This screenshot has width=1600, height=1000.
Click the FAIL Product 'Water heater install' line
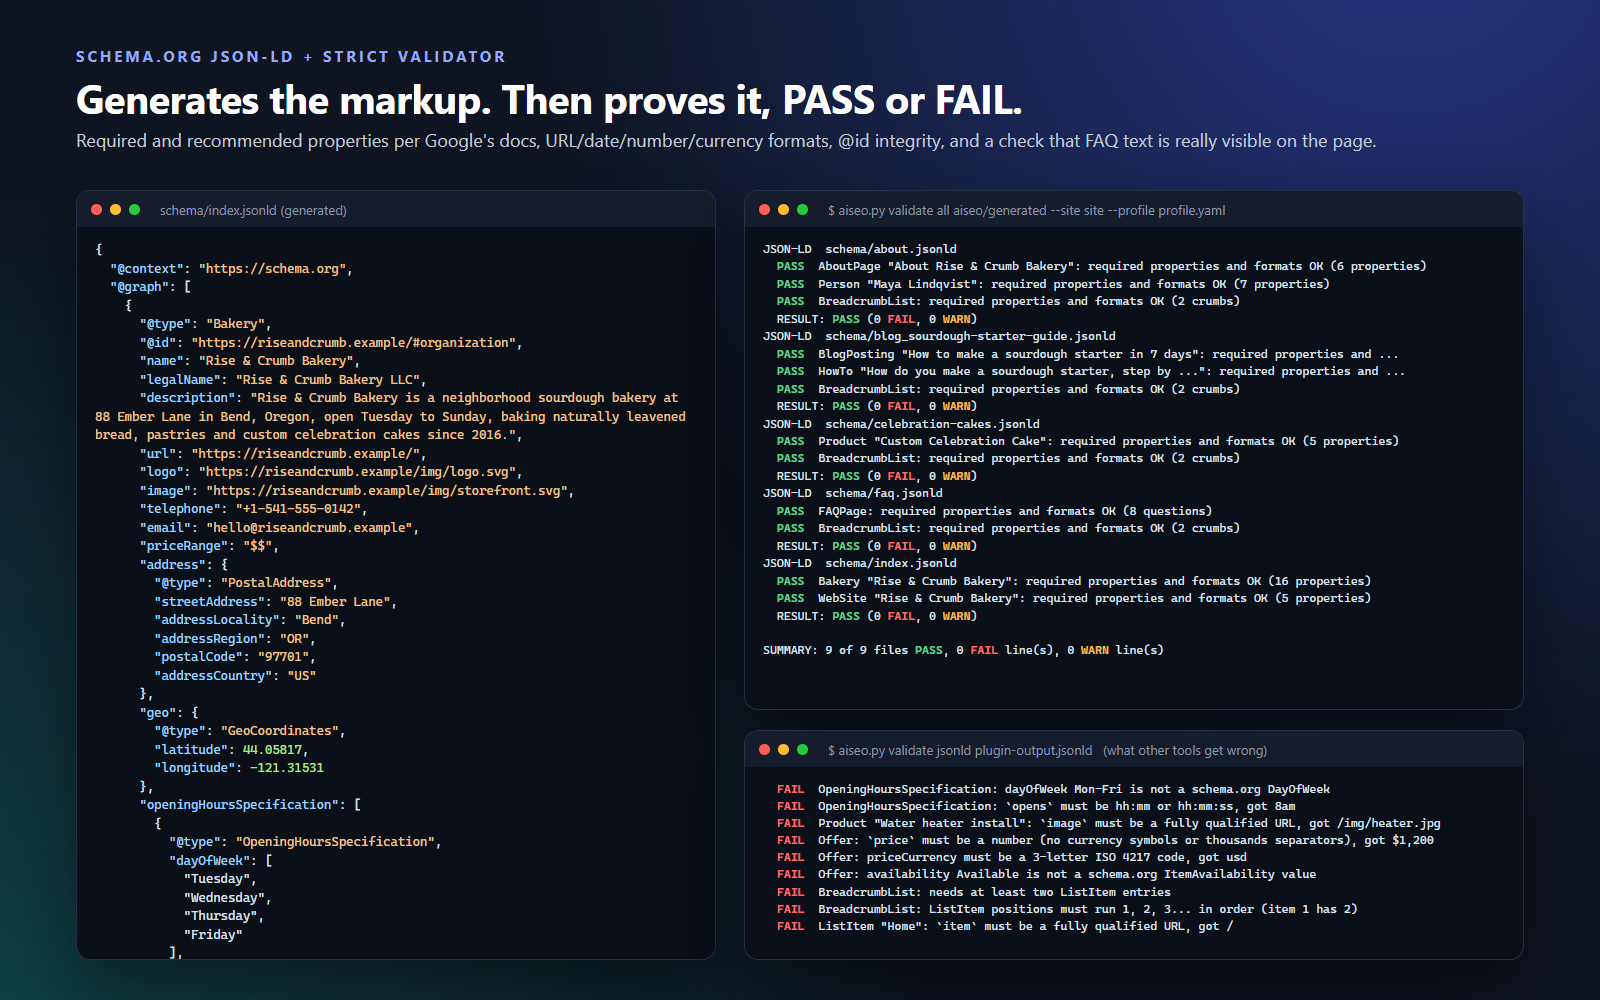[1109, 823]
